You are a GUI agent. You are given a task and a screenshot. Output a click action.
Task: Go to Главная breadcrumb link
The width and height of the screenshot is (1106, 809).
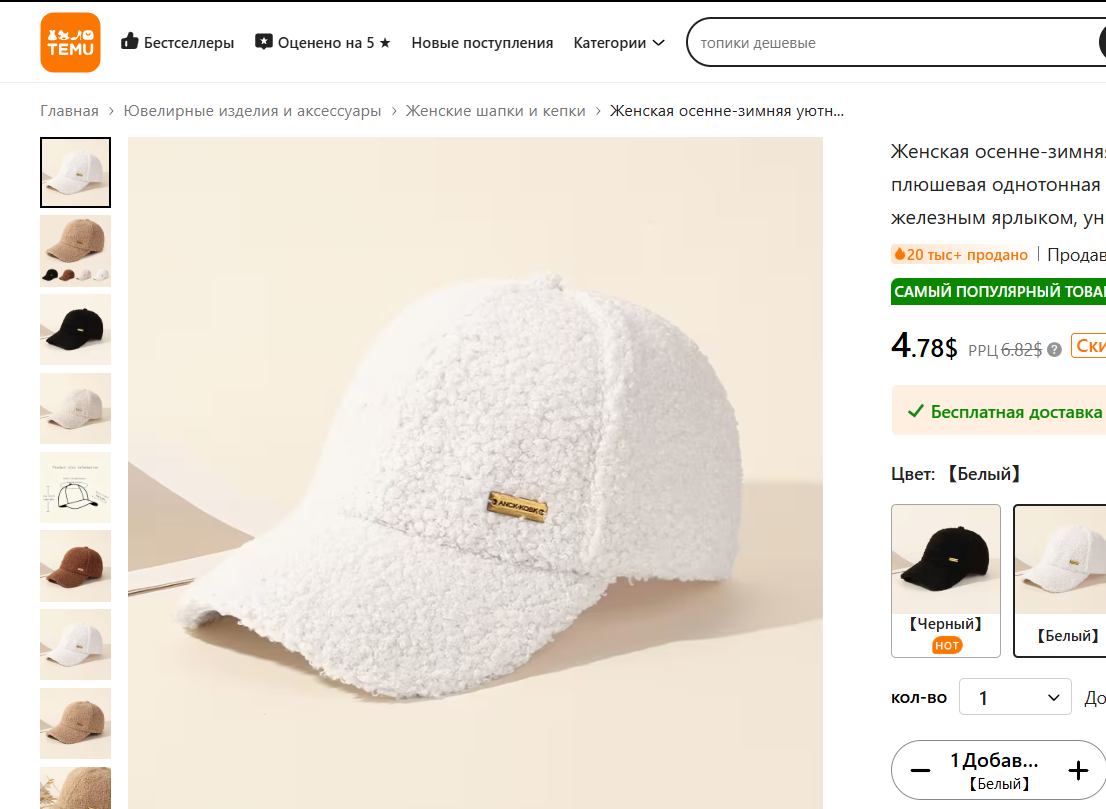coord(69,111)
